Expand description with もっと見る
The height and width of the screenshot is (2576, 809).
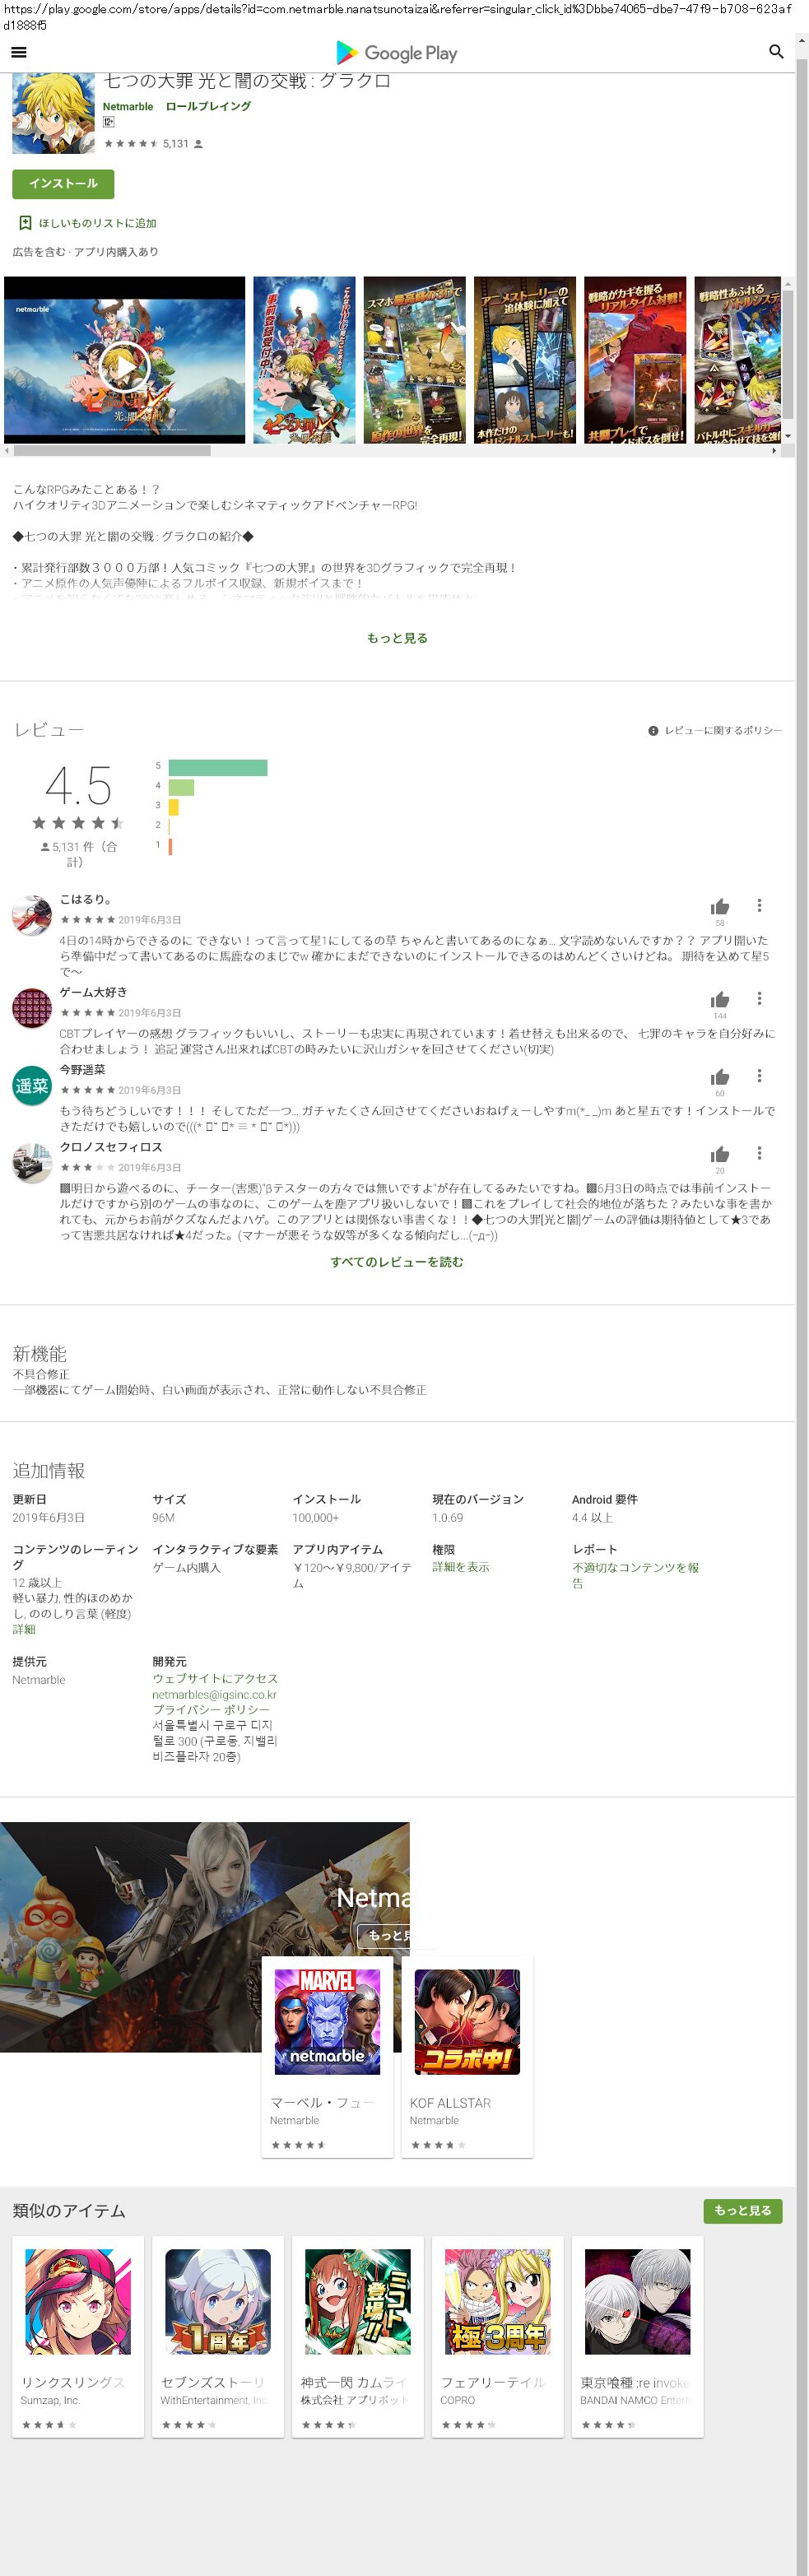(397, 638)
